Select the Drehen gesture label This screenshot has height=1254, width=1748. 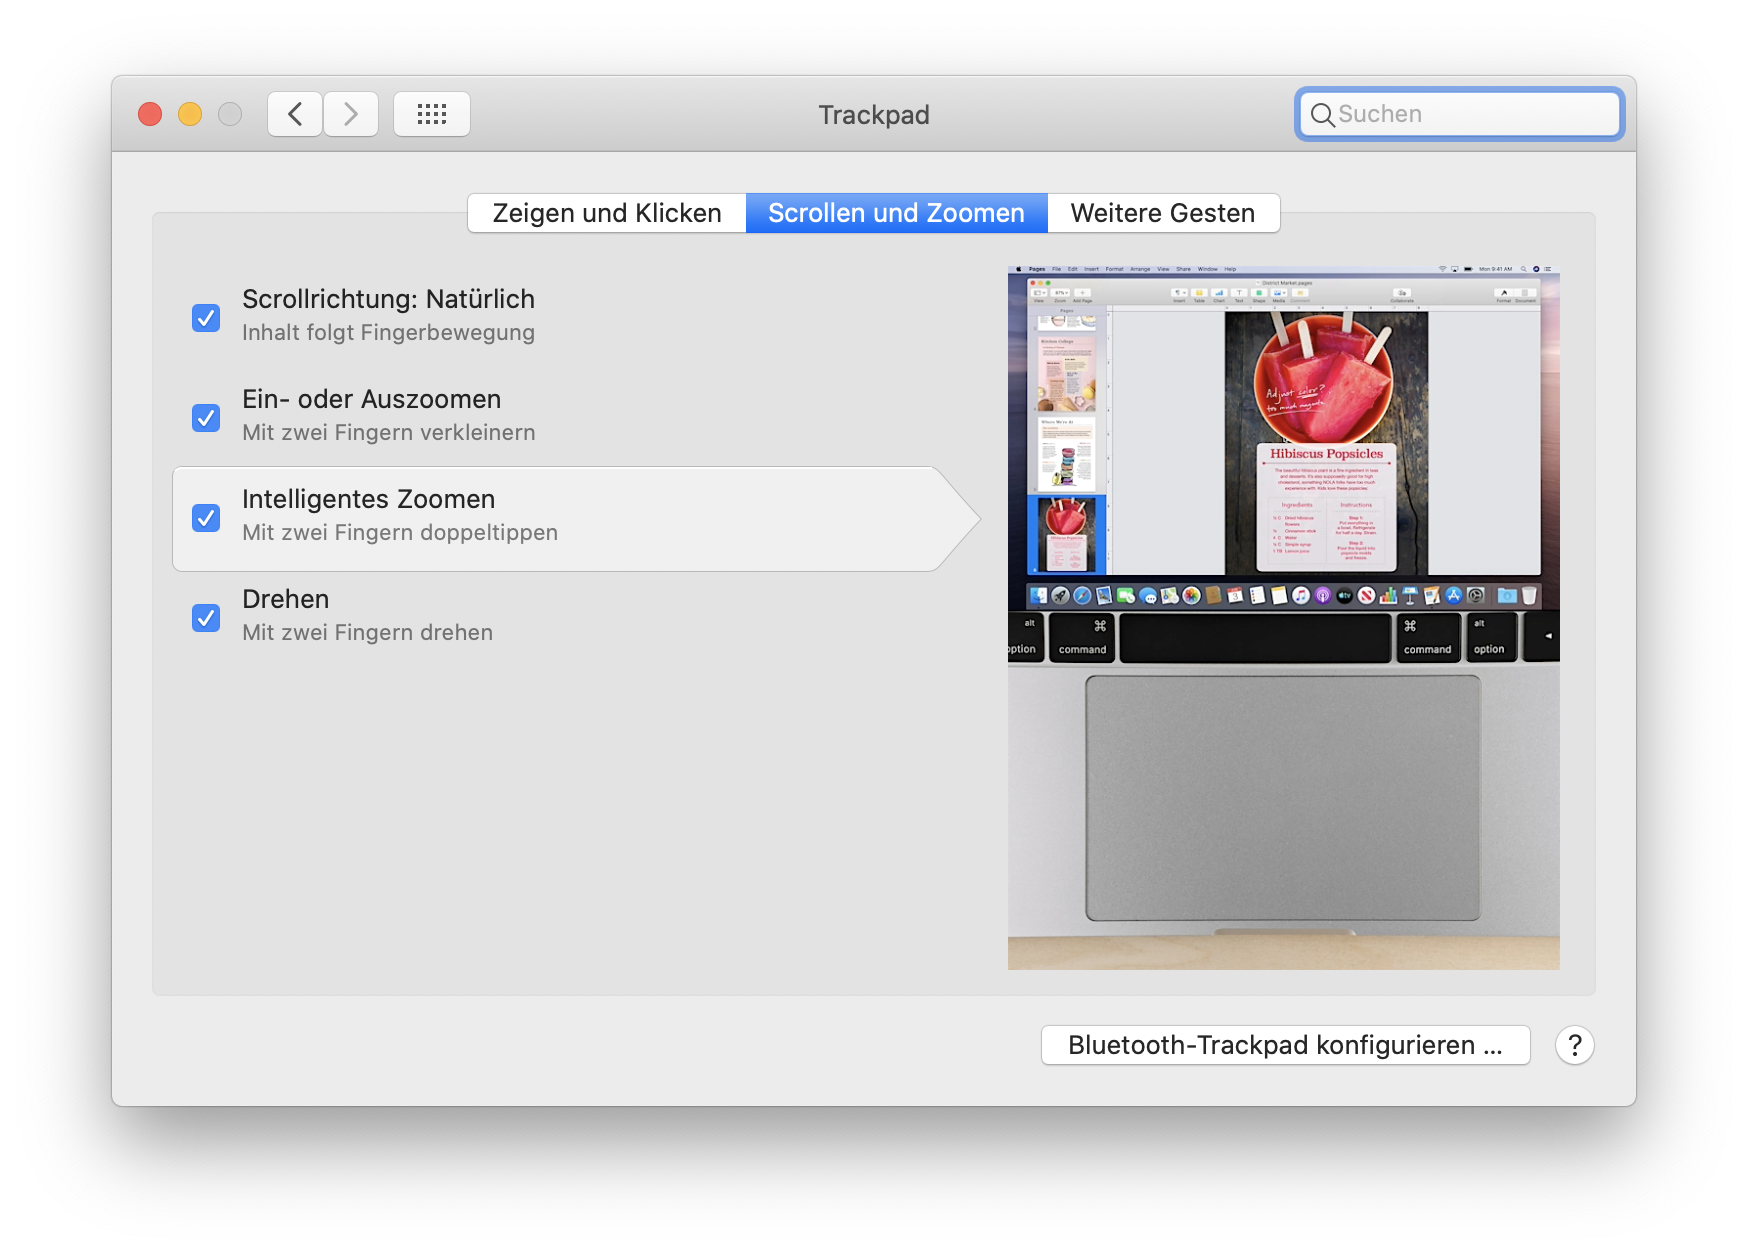tap(286, 599)
